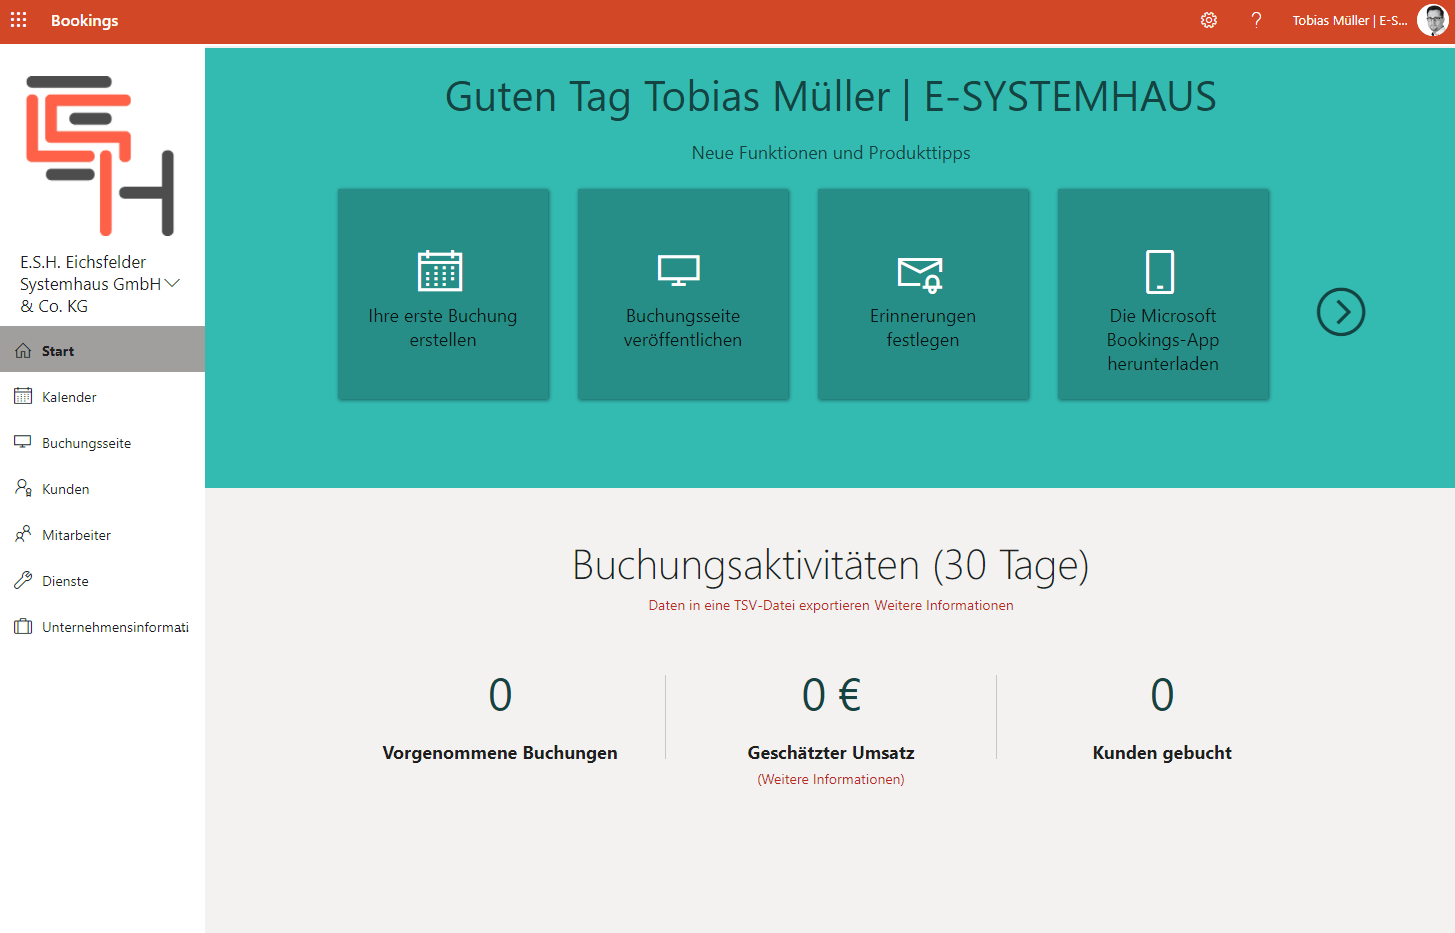Image resolution: width=1455 pixels, height=933 pixels.
Task: Open the Buchungsseite veröffentlichen tile
Action: 683,295
